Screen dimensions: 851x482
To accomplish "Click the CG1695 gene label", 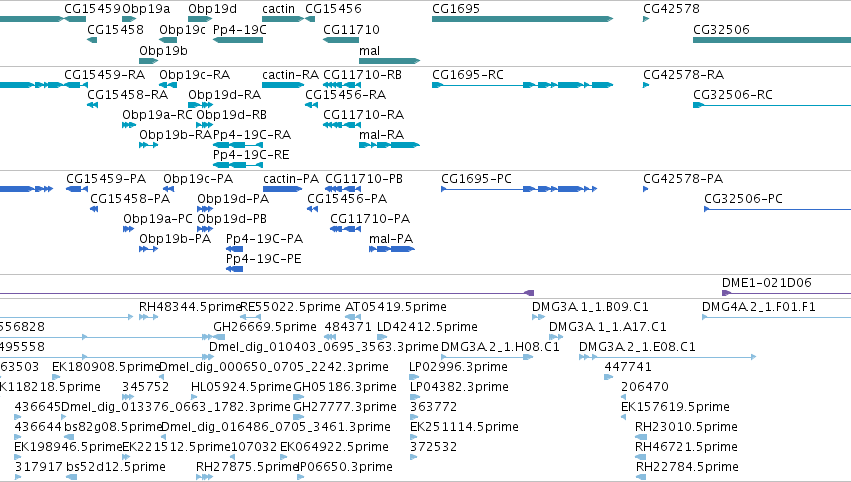I will [456, 9].
